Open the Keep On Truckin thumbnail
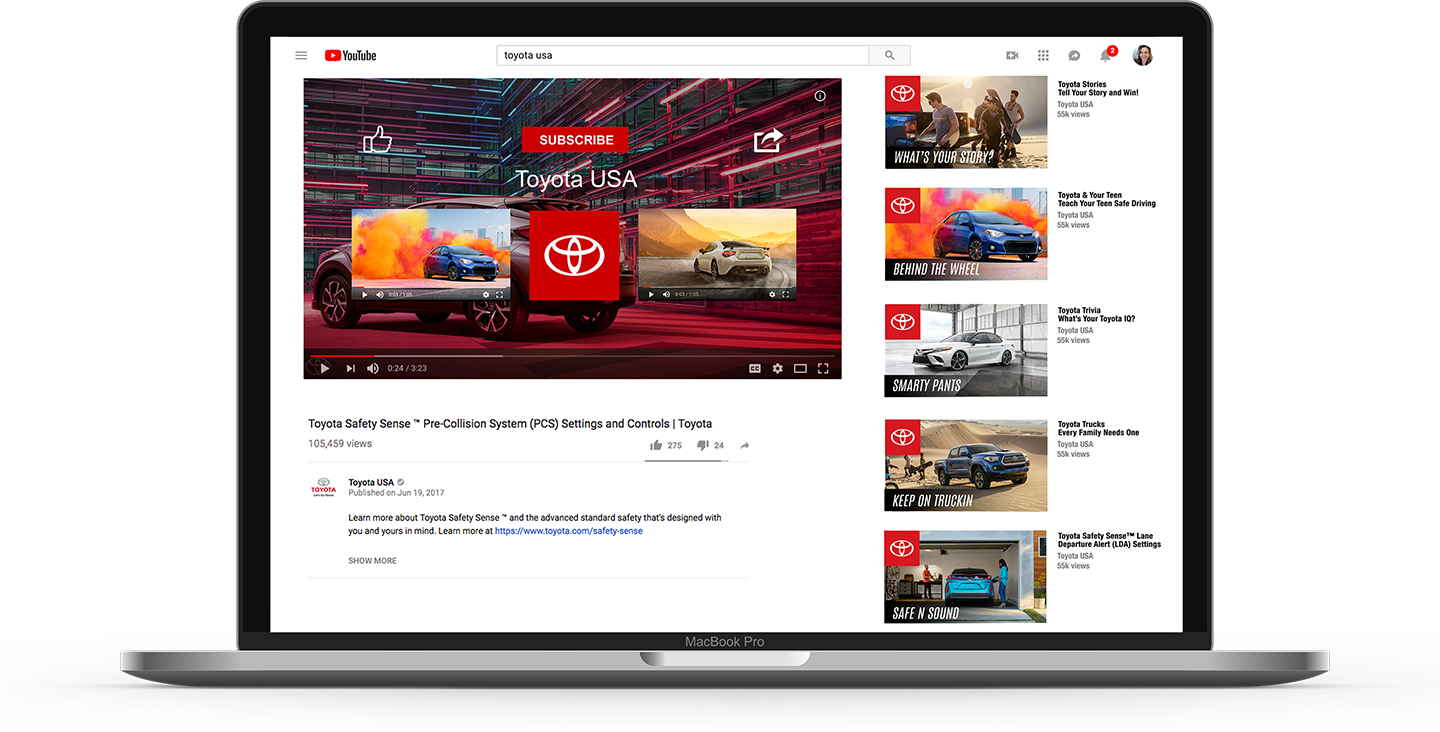1440x732 pixels. coord(966,465)
